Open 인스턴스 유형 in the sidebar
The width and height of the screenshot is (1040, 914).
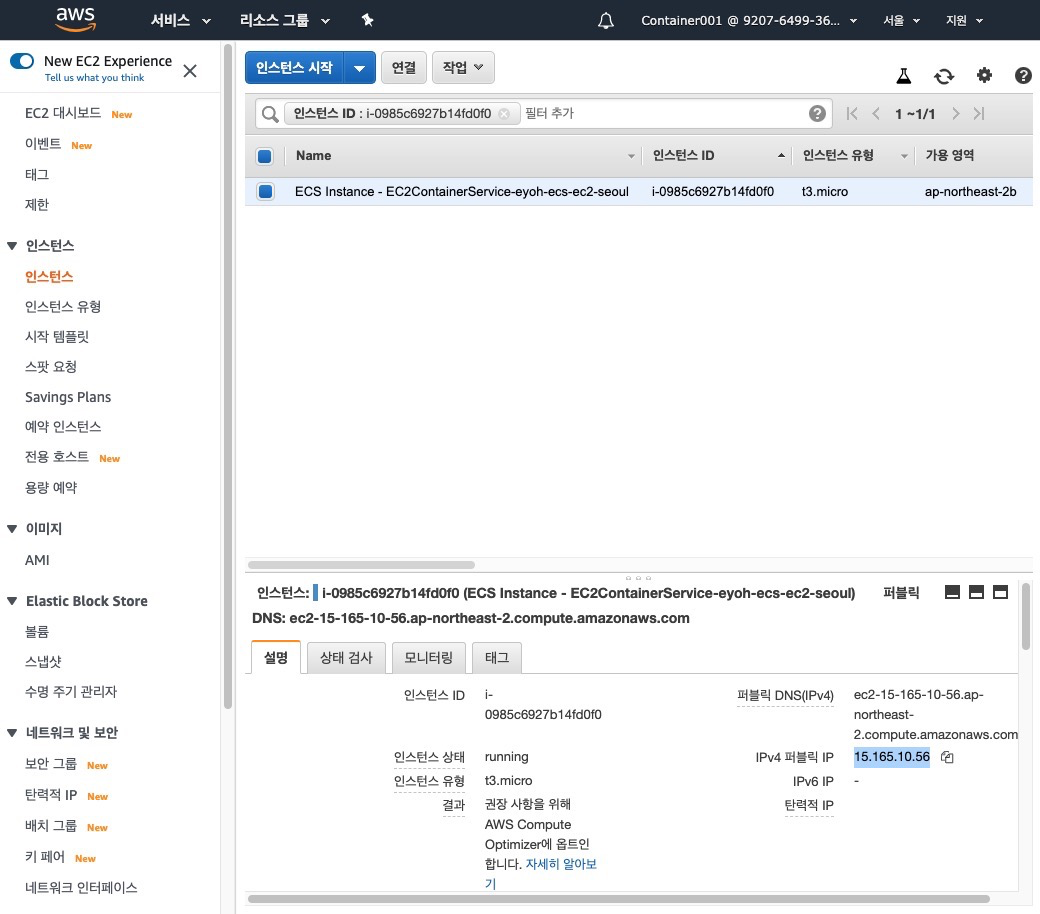pos(63,306)
